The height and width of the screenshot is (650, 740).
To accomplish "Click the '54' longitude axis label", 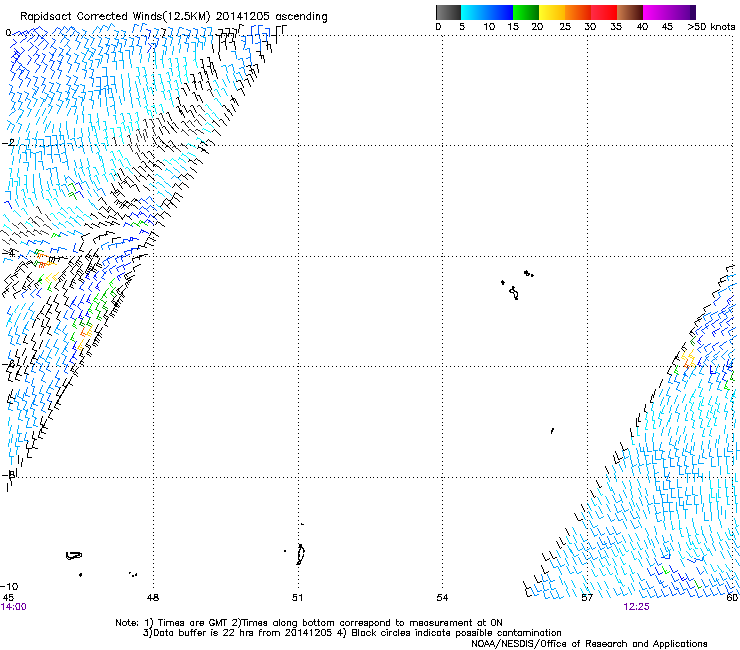I will (442, 598).
